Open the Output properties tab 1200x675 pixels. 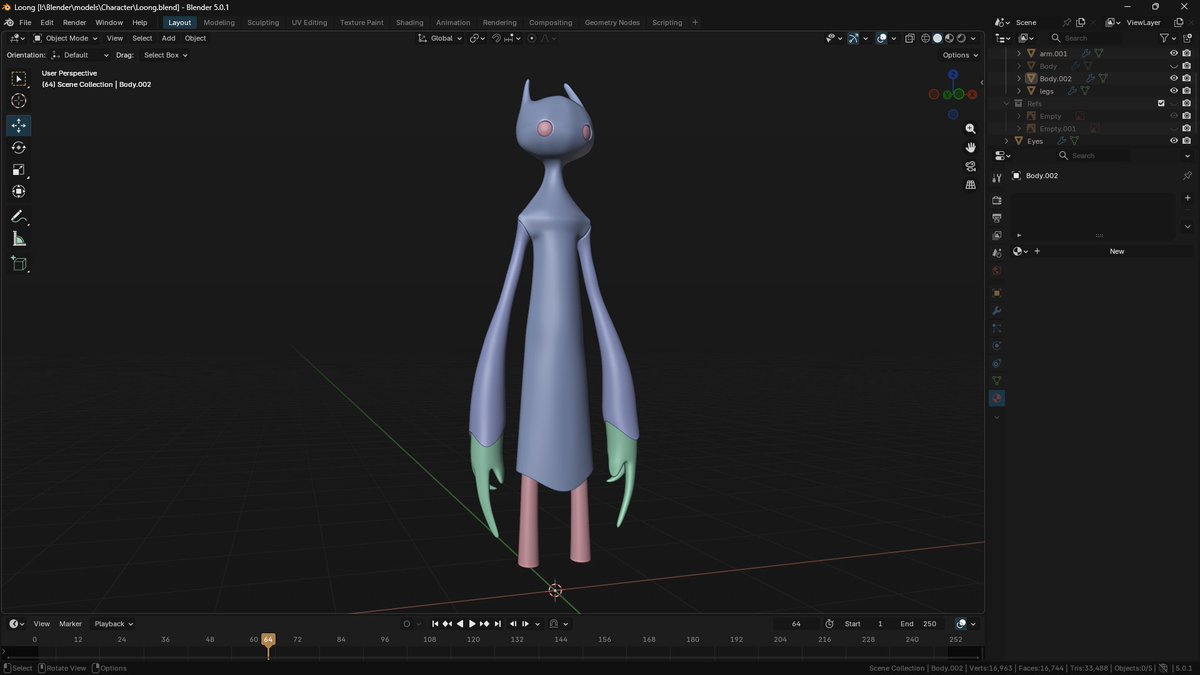tap(996, 218)
